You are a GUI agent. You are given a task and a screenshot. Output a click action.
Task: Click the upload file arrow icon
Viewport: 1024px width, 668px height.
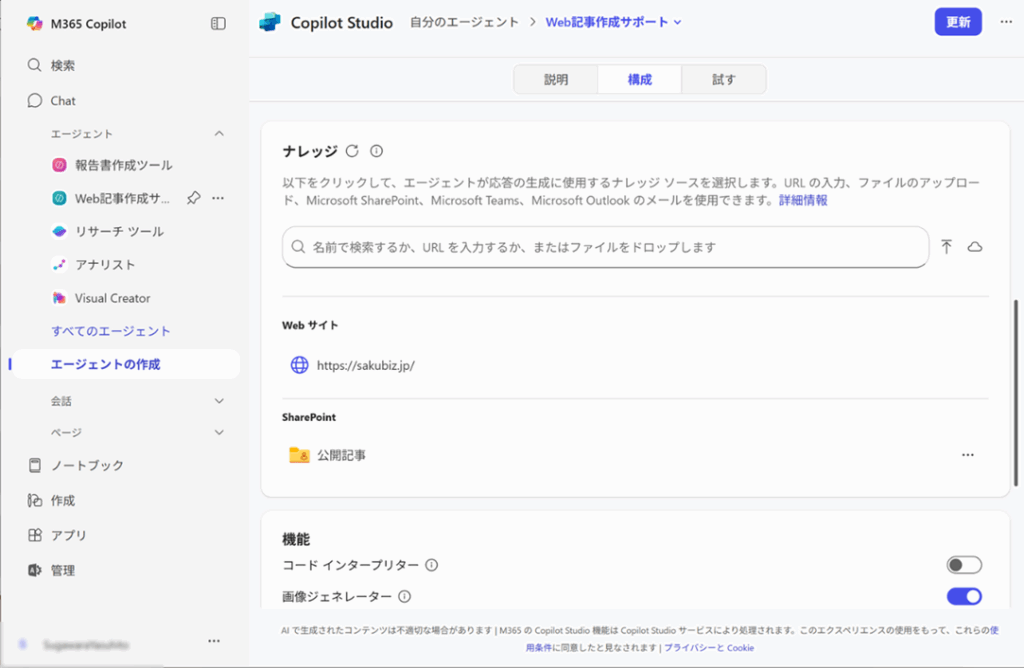pos(946,246)
